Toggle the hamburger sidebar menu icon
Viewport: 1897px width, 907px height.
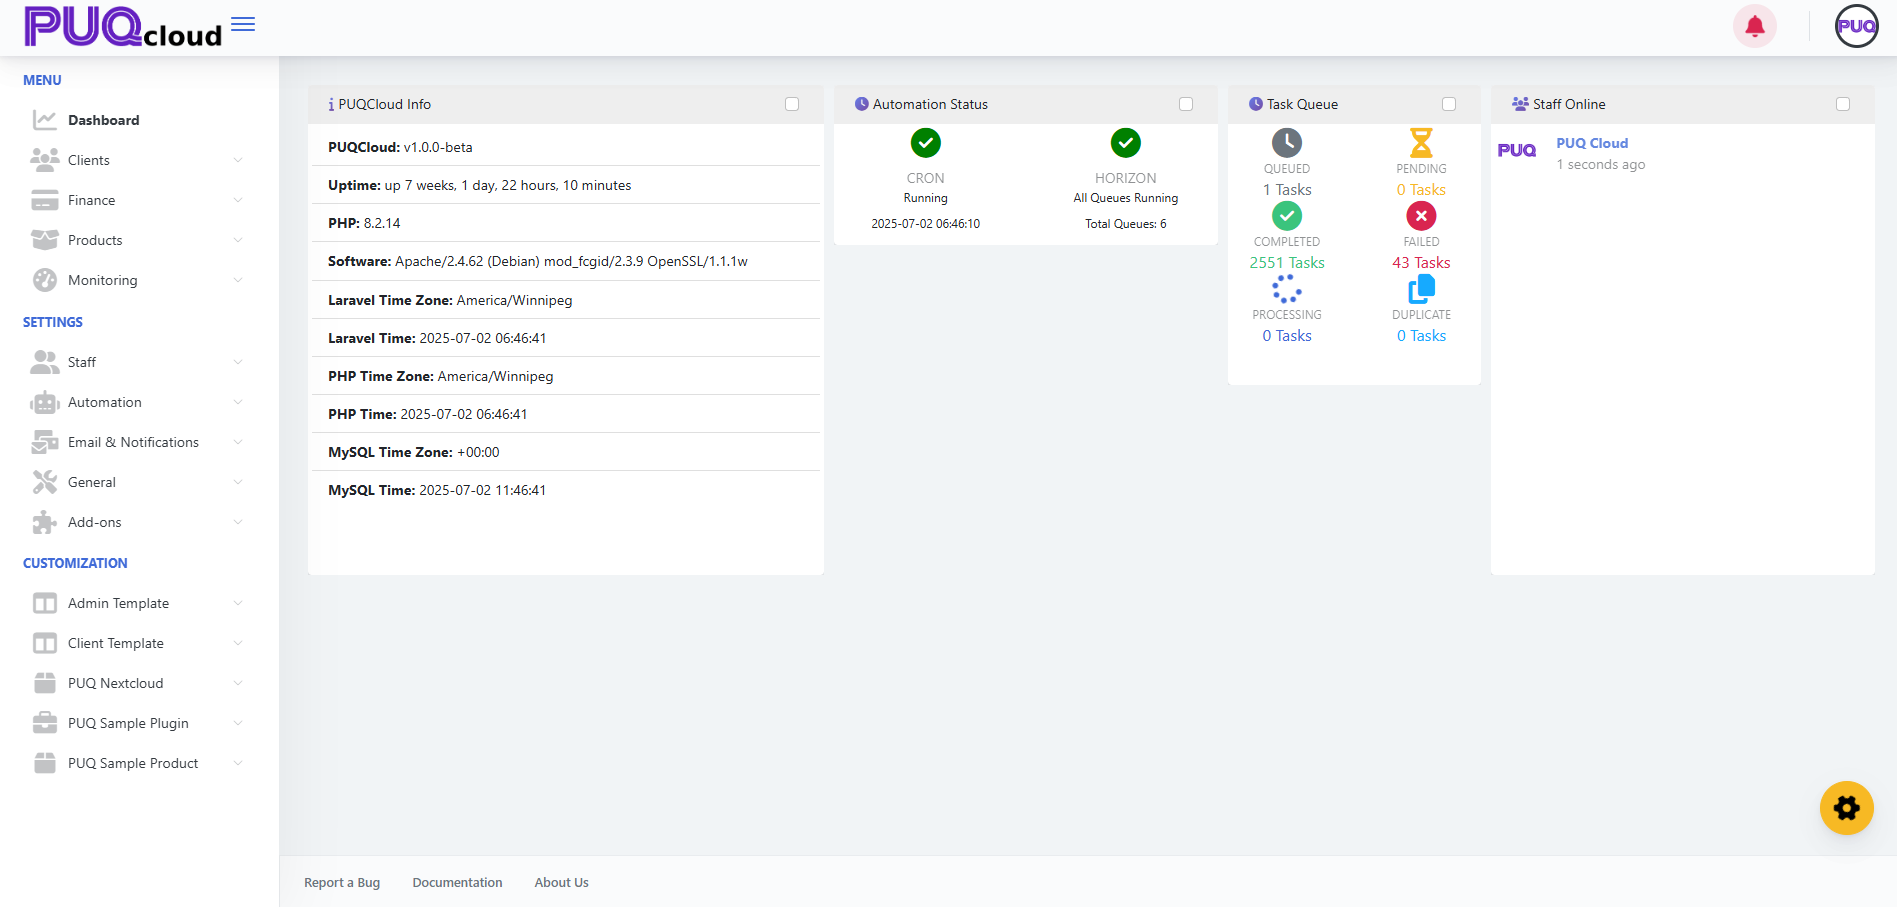(x=243, y=24)
